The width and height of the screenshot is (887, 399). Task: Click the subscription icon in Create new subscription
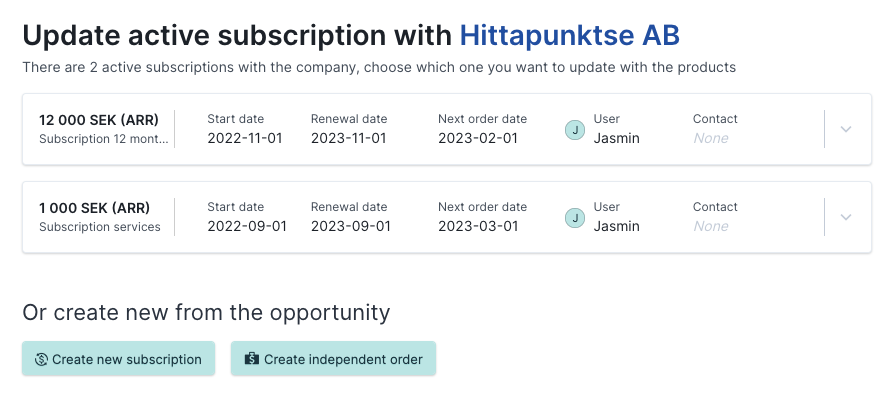point(41,359)
